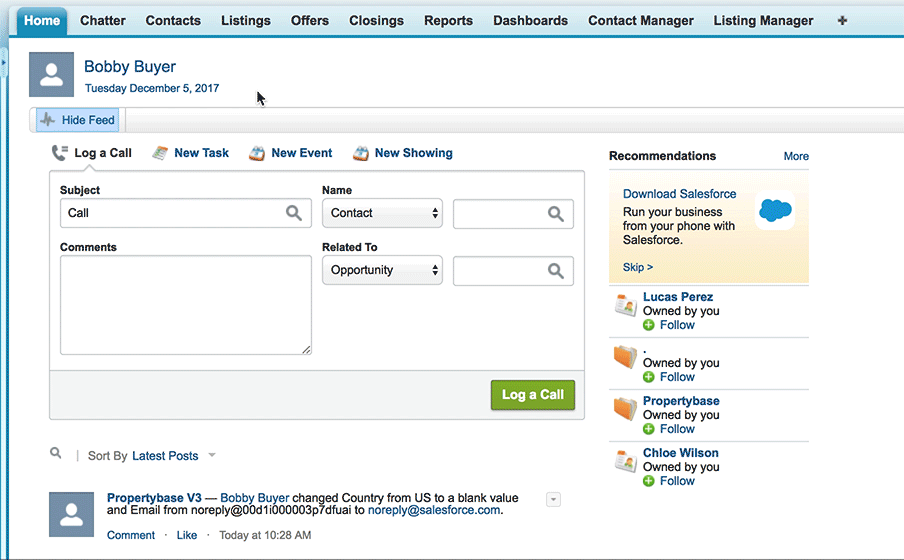Click Subject field lookup magnifier icon
Viewport: 904px width, 560px height.
click(294, 213)
